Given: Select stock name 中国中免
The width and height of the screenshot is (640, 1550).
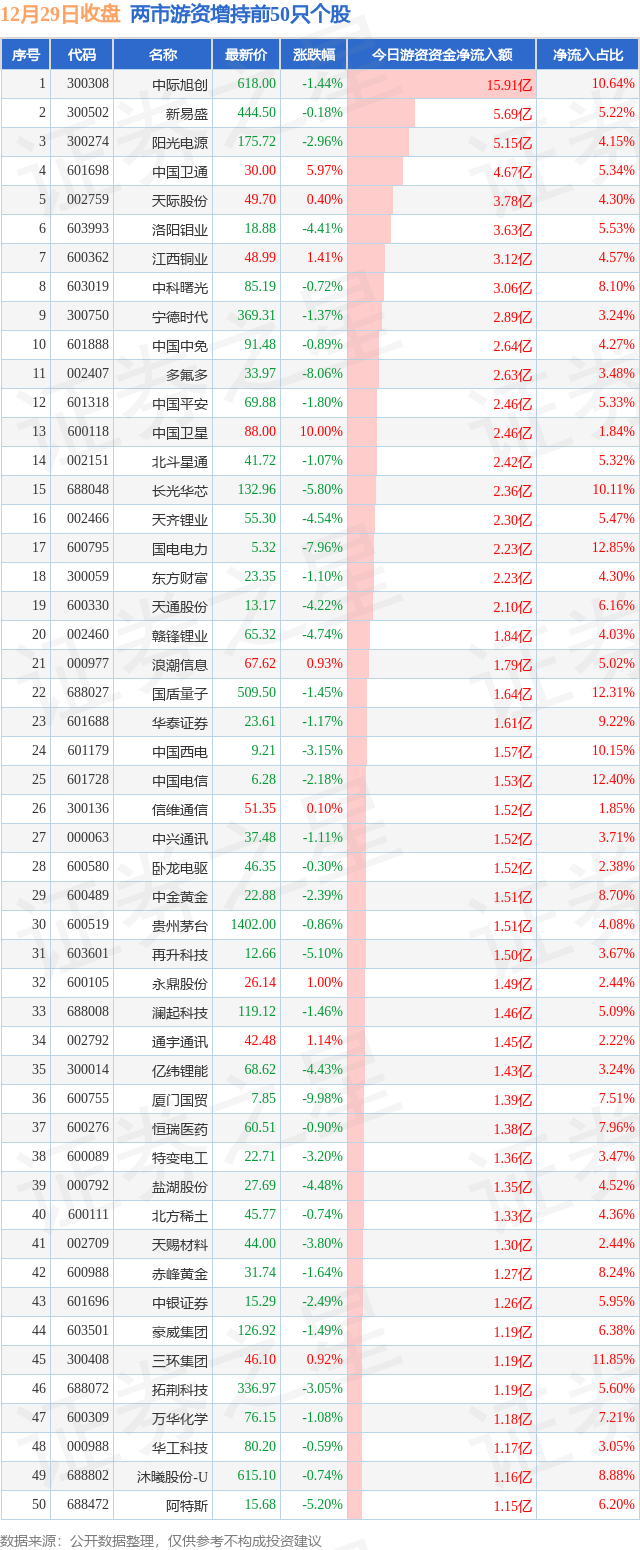Looking at the screenshot, I should tap(180, 345).
